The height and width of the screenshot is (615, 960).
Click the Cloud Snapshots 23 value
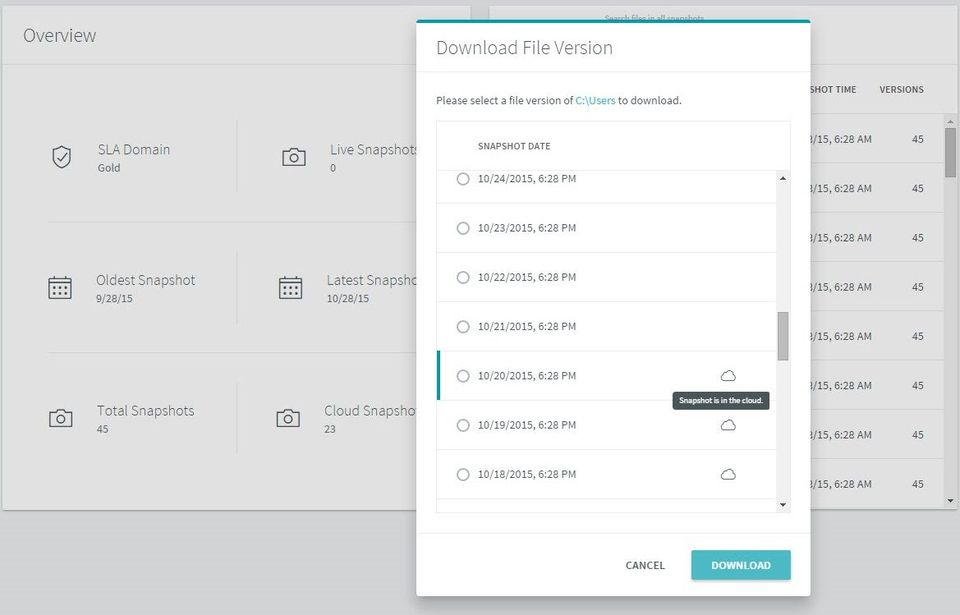pos(330,429)
